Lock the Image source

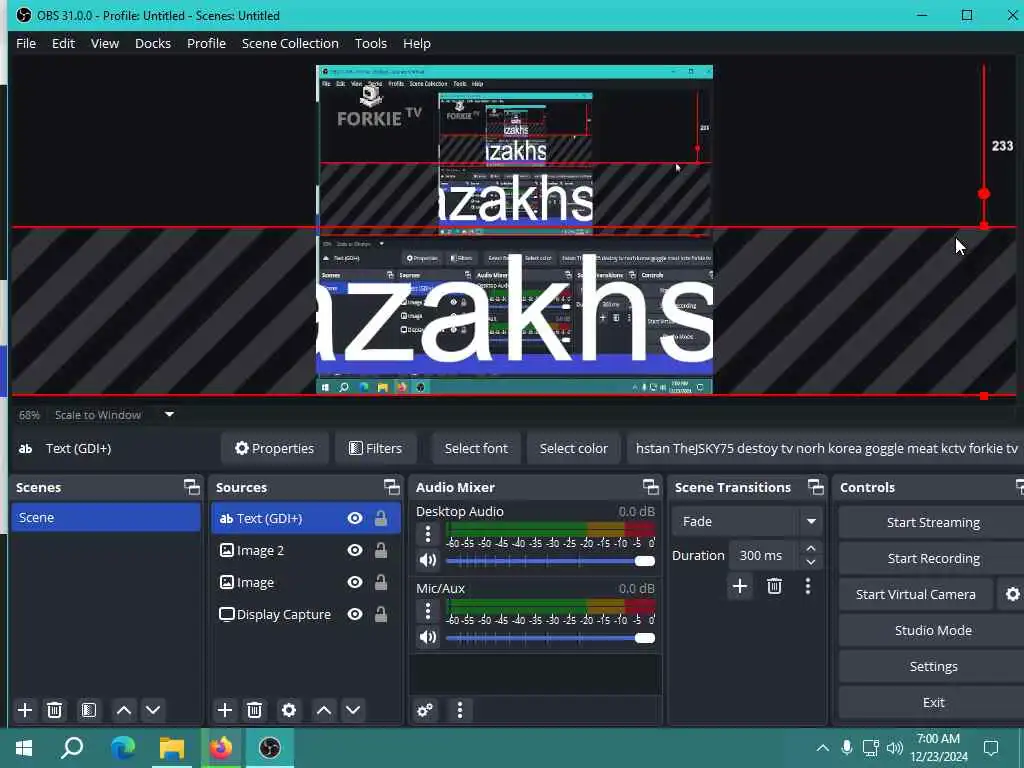coord(381,582)
